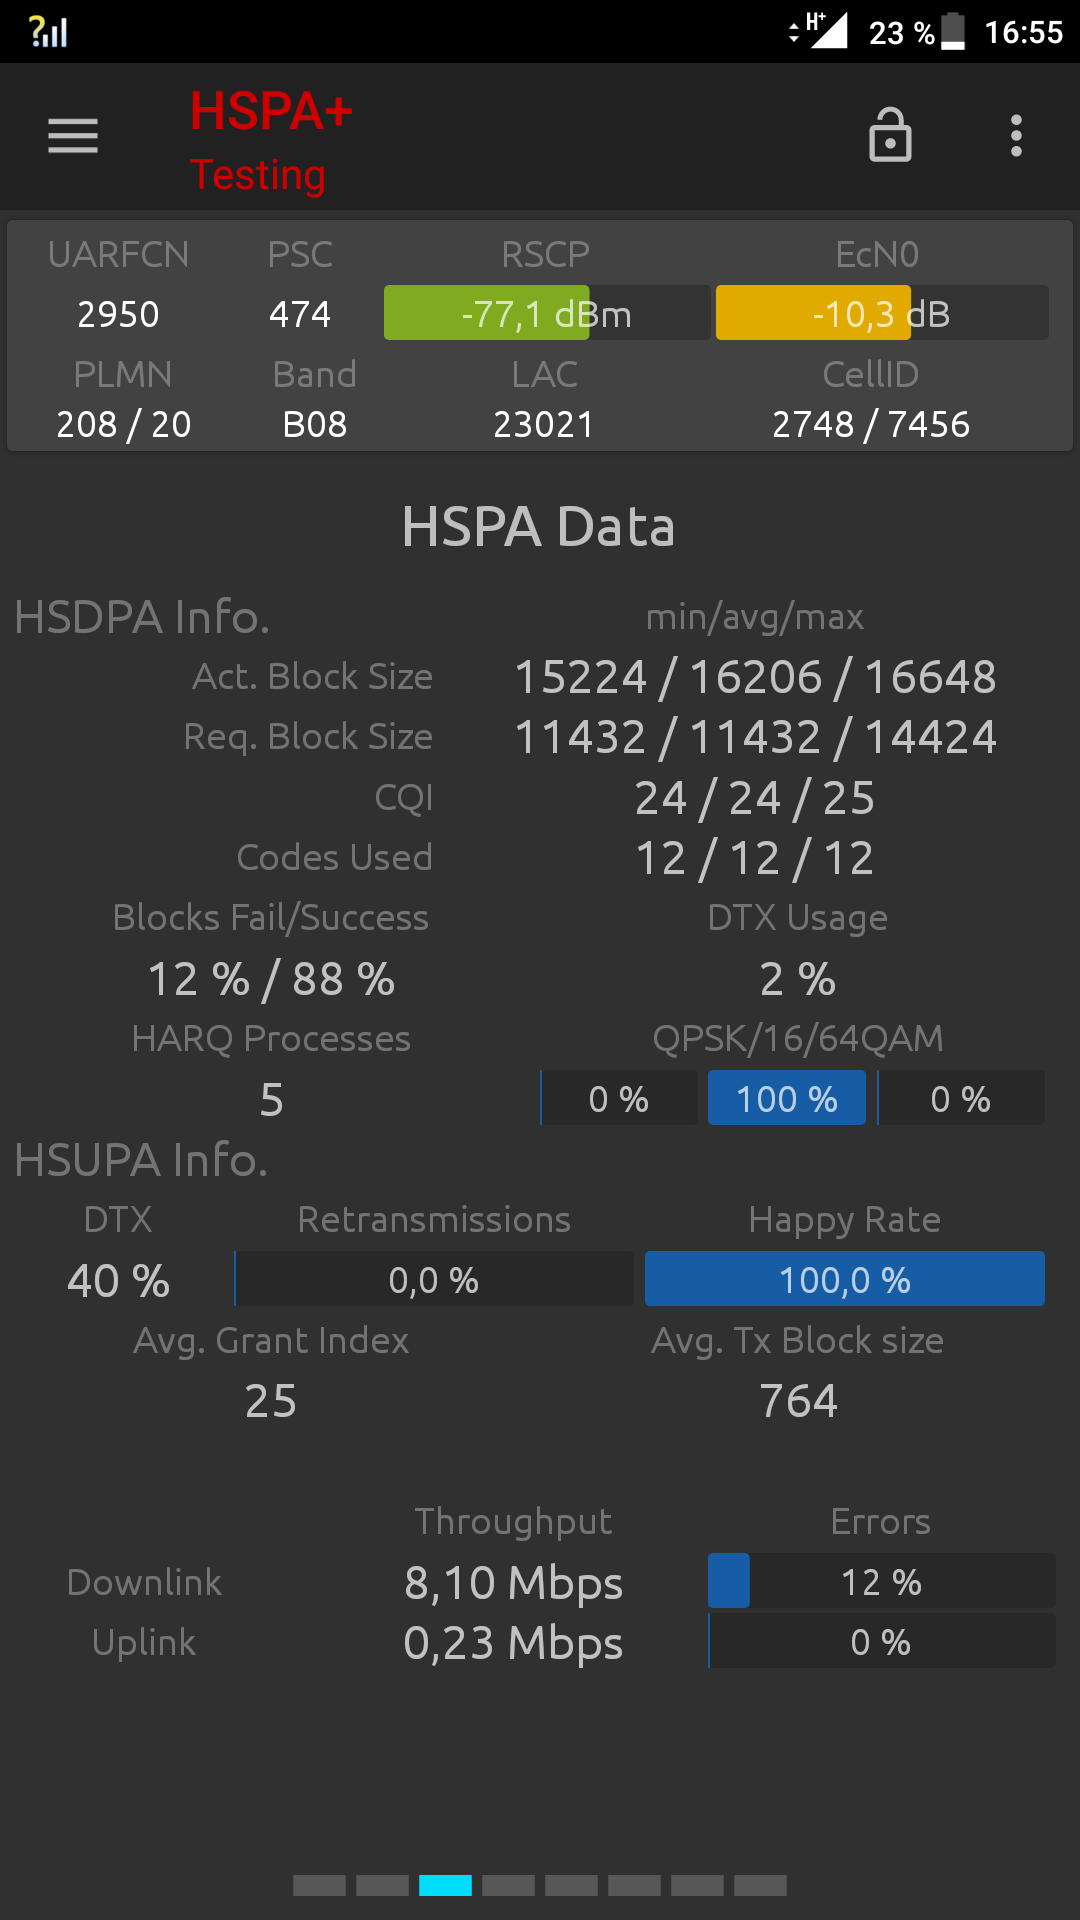Tap the Retransmissions 0,0 % bar
Viewport: 1080px width, 1920px height.
pyautogui.click(x=434, y=1279)
